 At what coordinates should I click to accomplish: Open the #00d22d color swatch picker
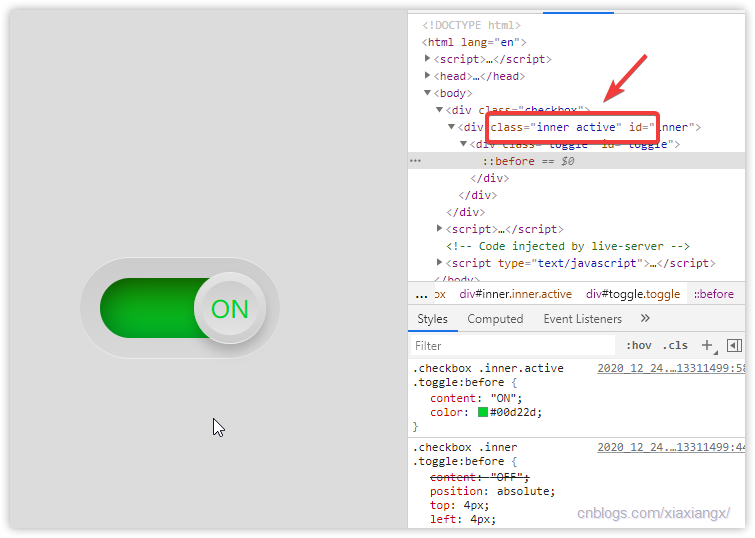(x=482, y=412)
